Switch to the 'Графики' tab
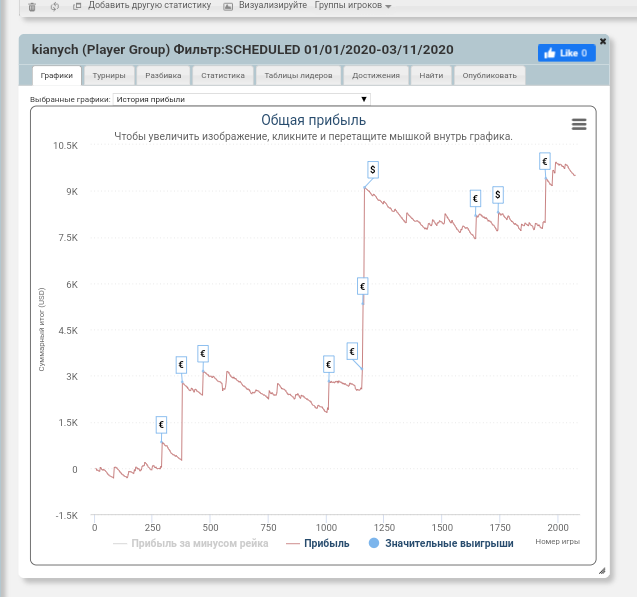The image size is (637, 597). tap(56, 76)
